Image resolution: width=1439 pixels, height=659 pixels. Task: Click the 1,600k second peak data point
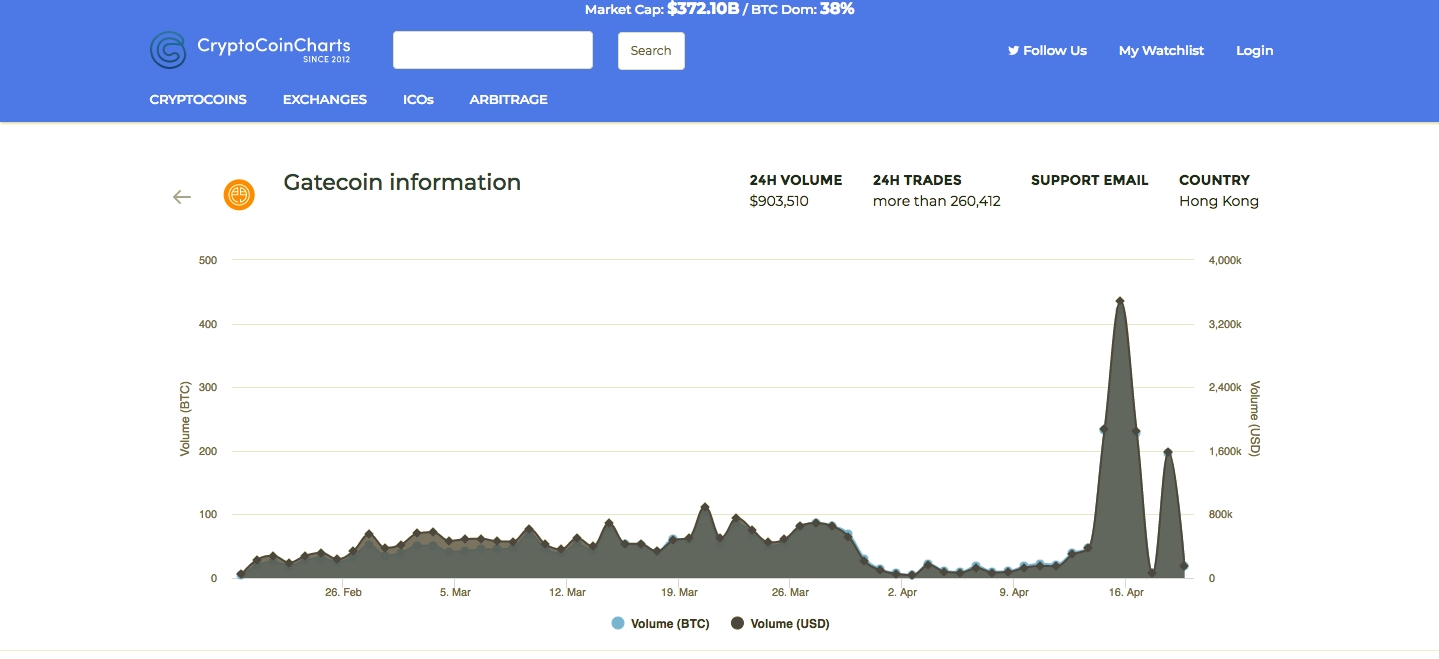(x=1168, y=452)
